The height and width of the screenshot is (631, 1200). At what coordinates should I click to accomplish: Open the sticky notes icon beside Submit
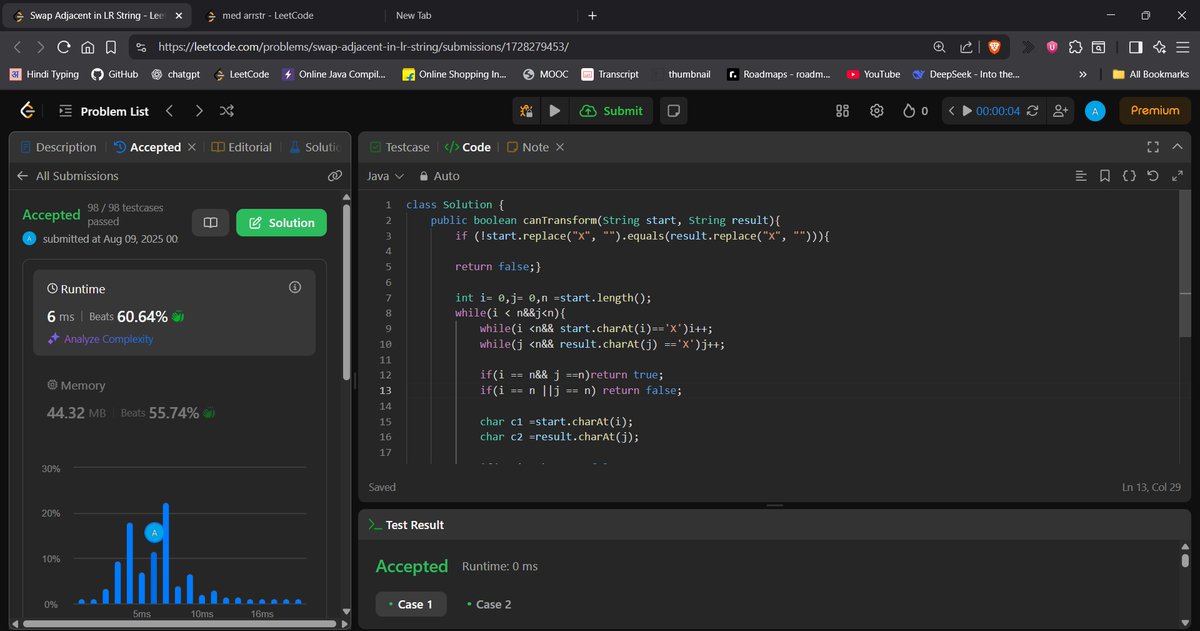coord(674,111)
